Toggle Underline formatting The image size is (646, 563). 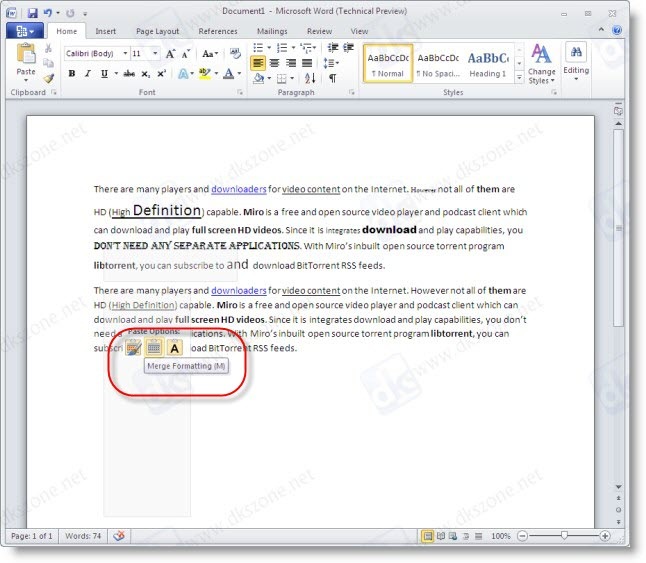click(x=104, y=74)
